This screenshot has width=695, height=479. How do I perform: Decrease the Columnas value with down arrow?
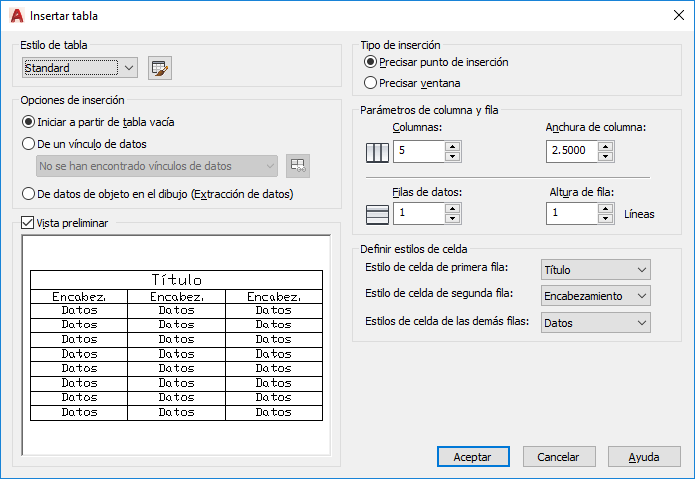pyautogui.click(x=452, y=156)
